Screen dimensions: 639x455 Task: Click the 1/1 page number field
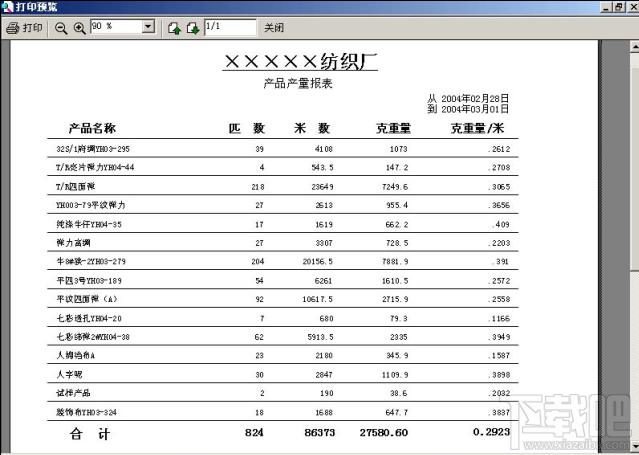click(x=231, y=27)
